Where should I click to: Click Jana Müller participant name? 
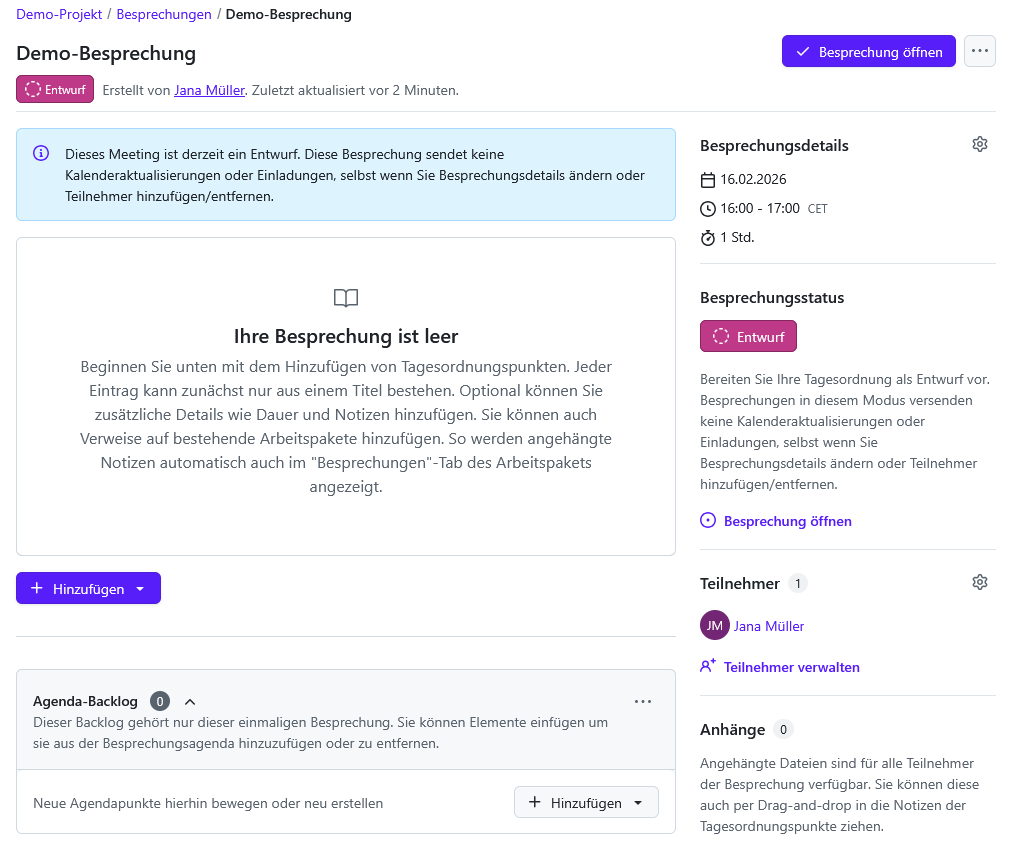[769, 626]
